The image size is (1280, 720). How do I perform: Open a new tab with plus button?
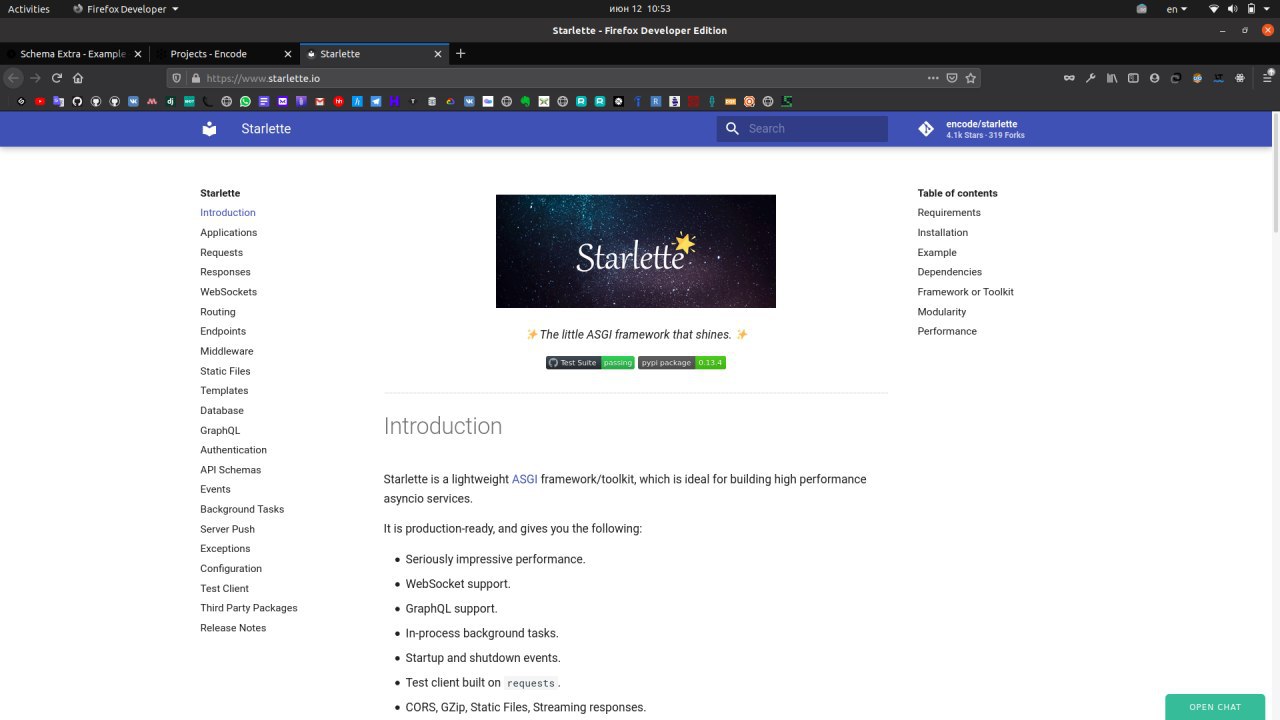[x=460, y=54]
